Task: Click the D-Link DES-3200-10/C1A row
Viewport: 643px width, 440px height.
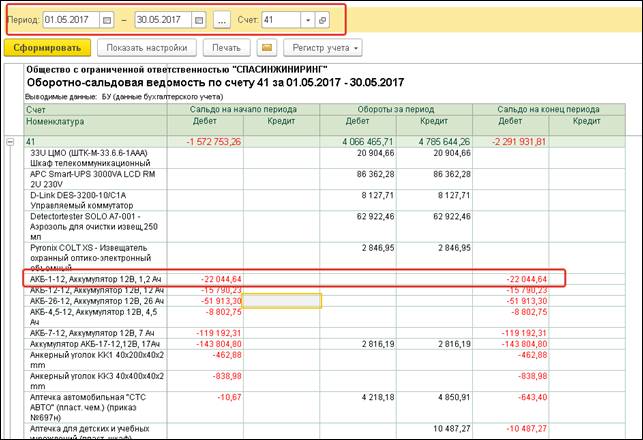Action: click(x=80, y=202)
